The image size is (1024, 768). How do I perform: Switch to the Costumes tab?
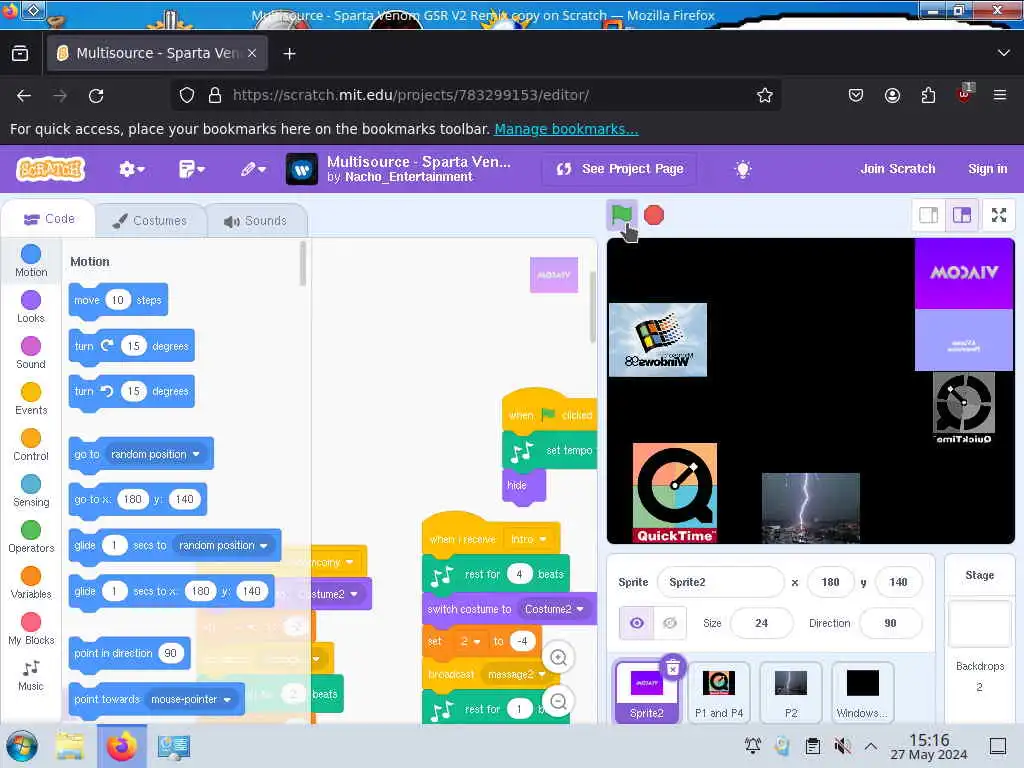[150, 221]
